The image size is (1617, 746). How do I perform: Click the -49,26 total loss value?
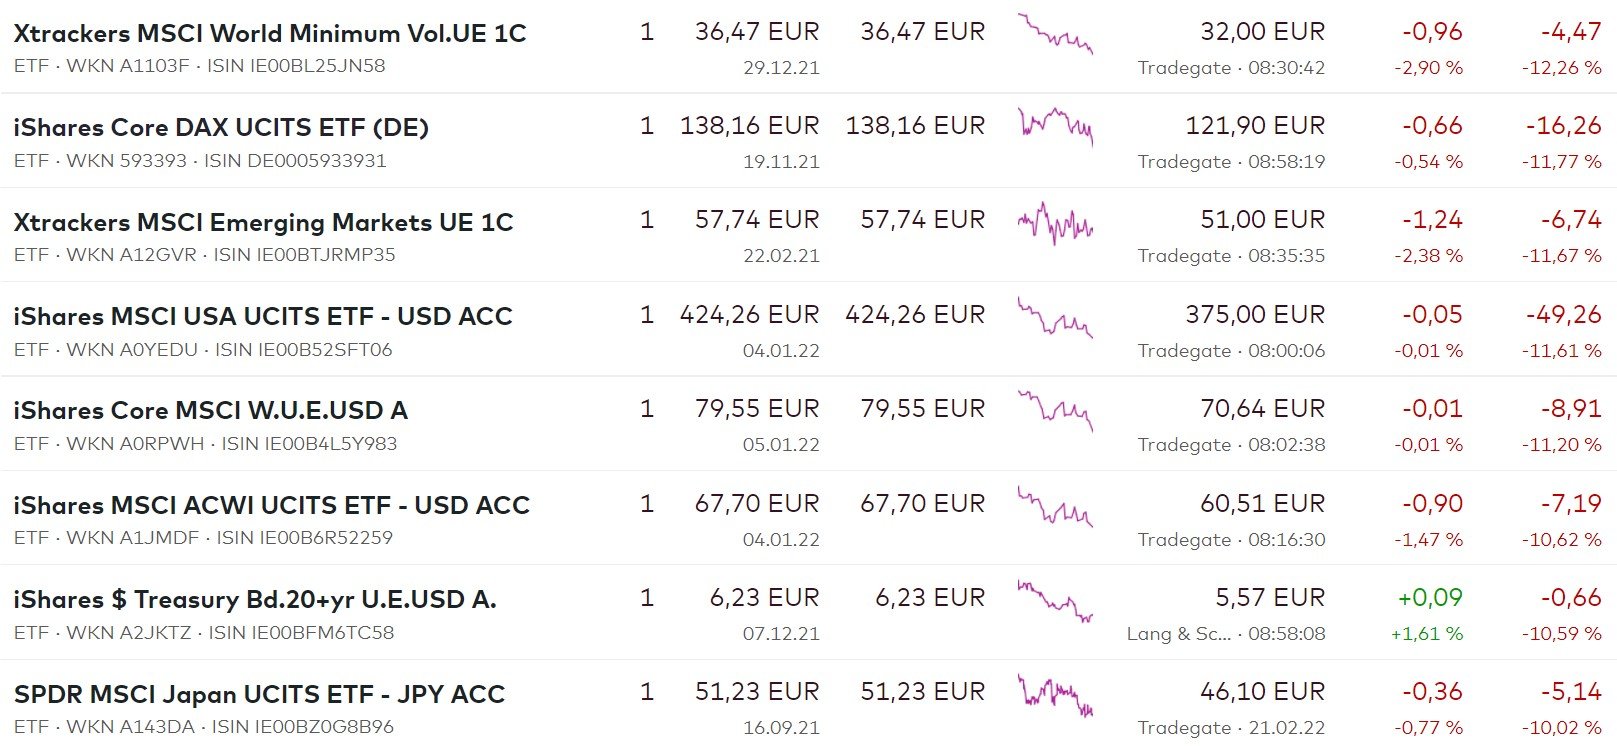pyautogui.click(x=1563, y=315)
